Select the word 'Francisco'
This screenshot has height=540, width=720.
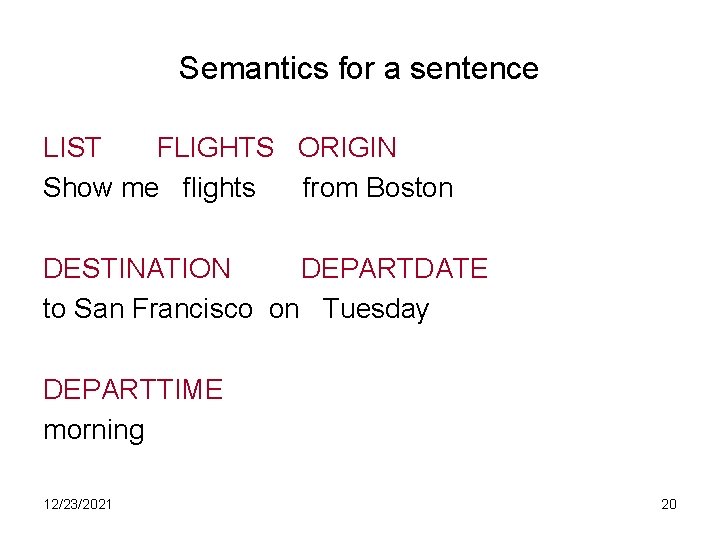(x=192, y=309)
